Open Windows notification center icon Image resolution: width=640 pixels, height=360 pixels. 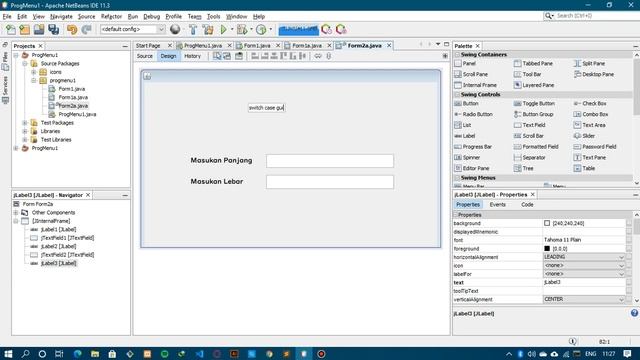[627, 353]
